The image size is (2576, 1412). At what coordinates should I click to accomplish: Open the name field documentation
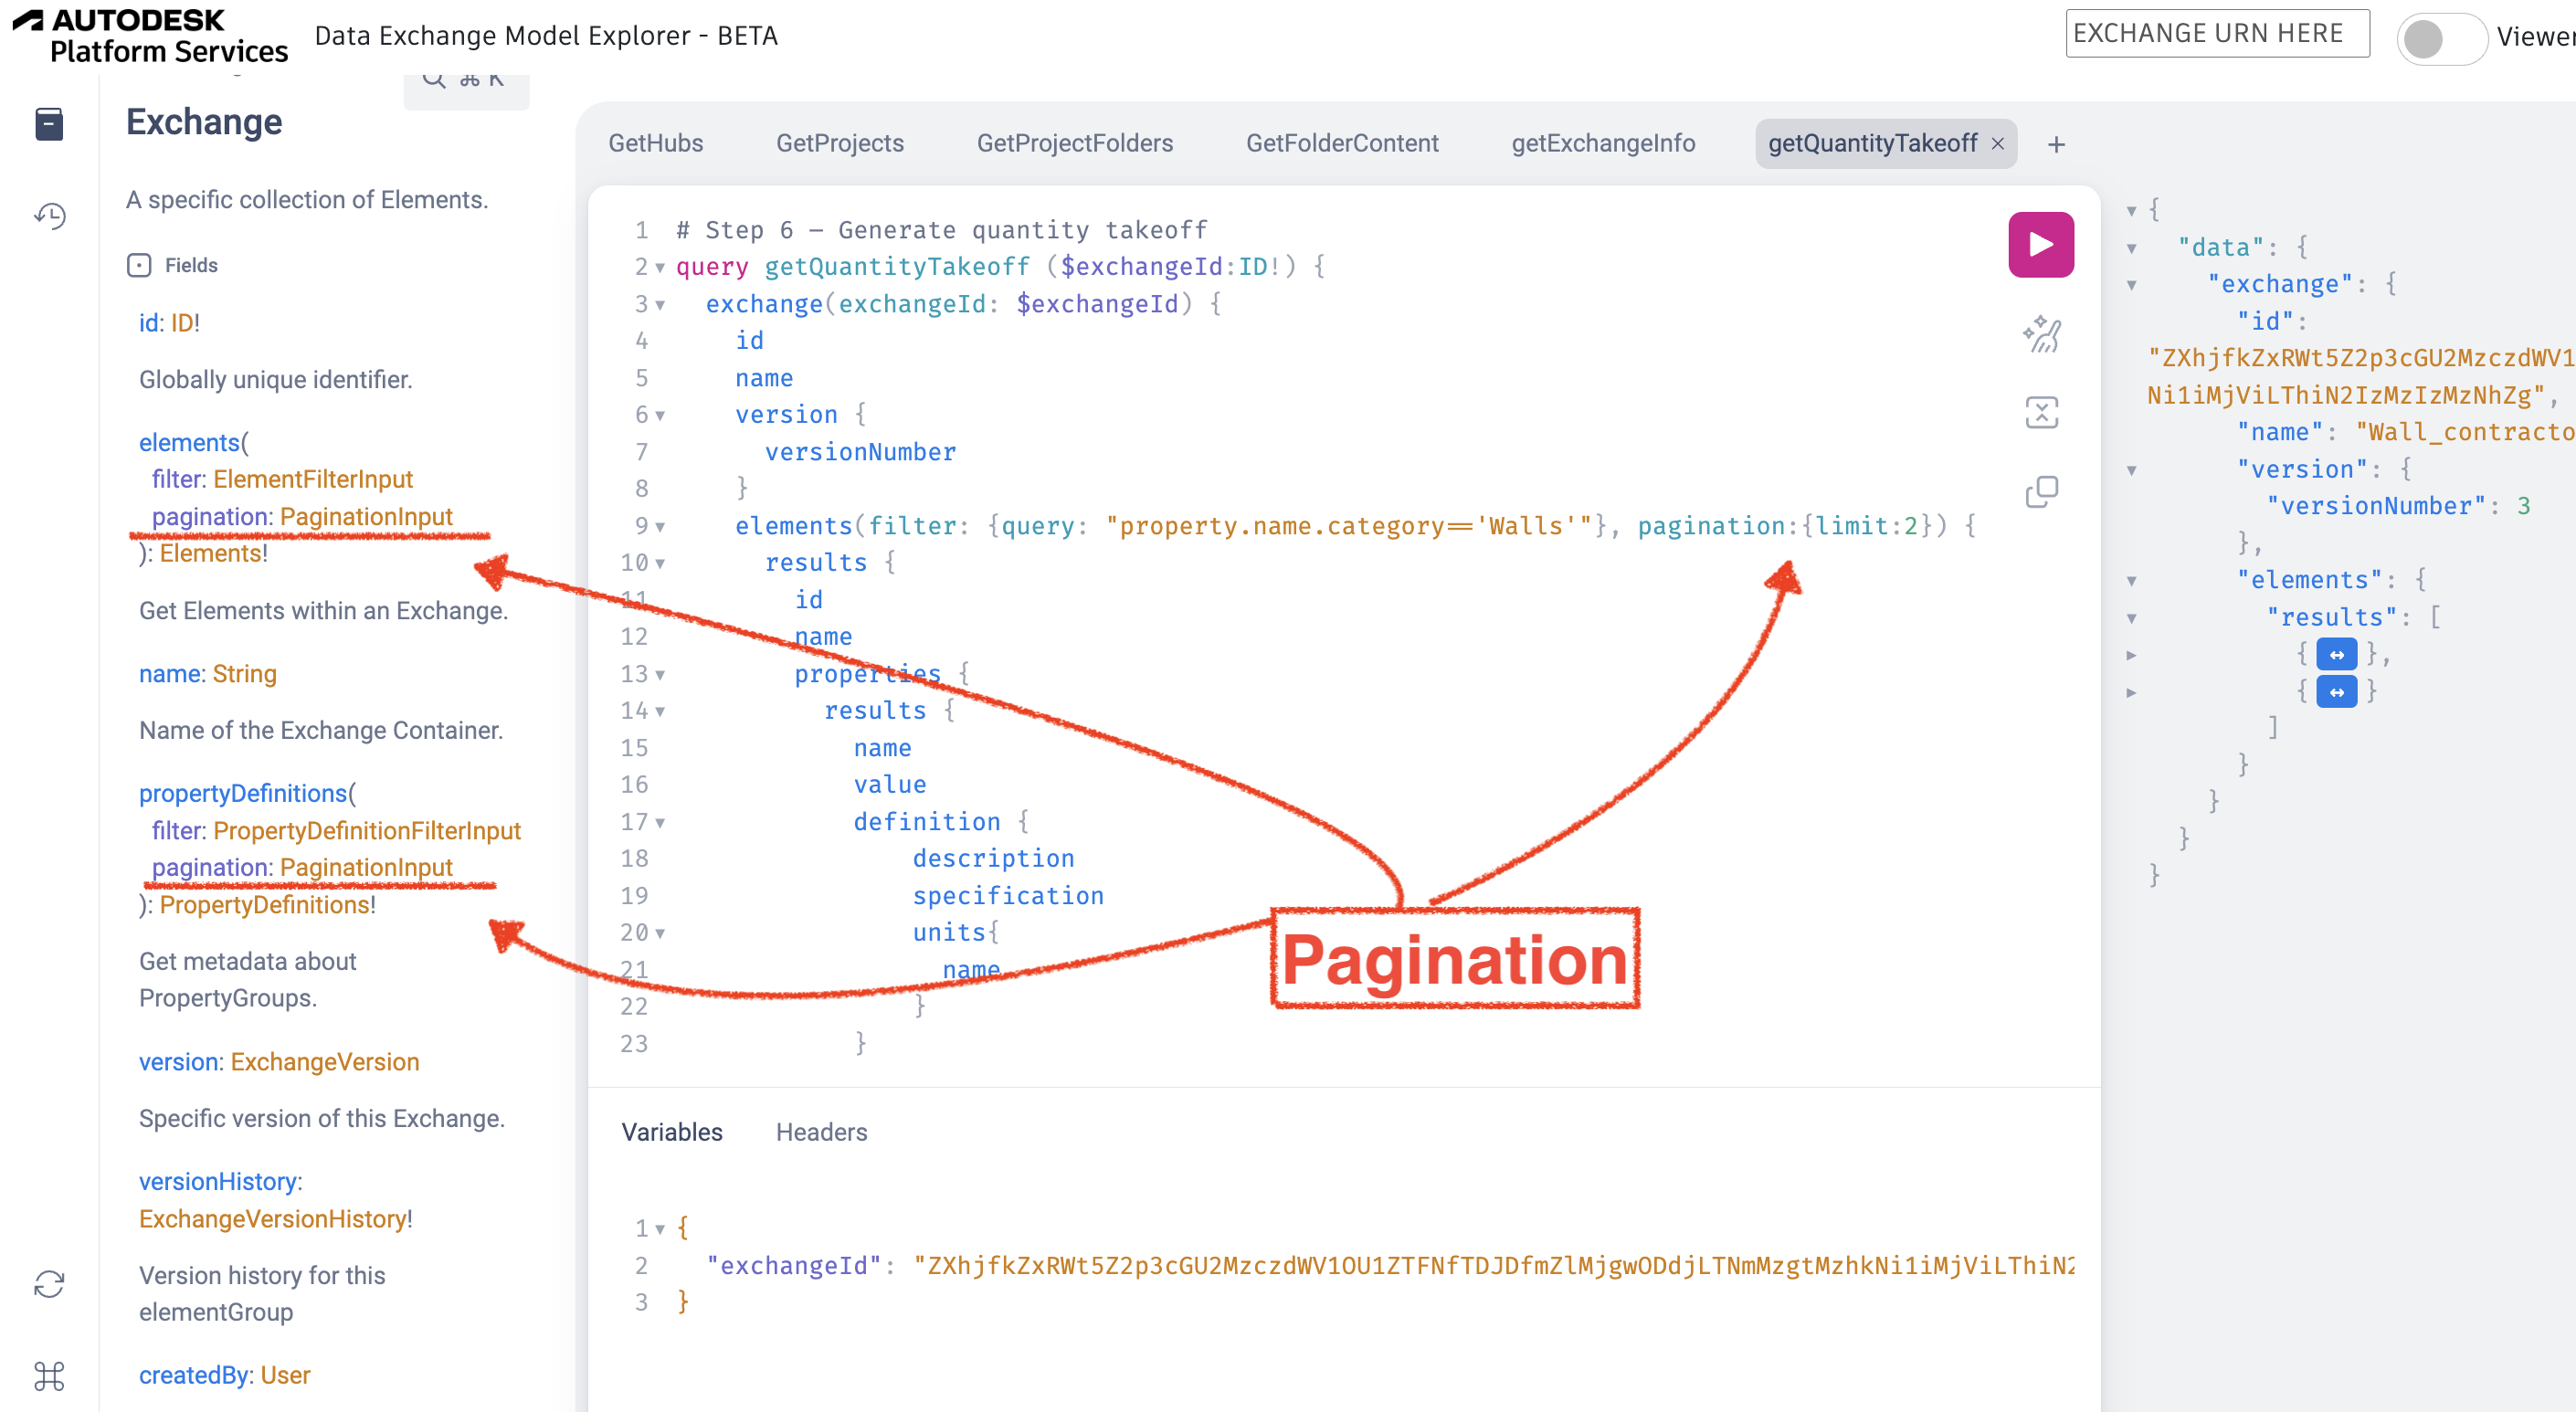[169, 674]
